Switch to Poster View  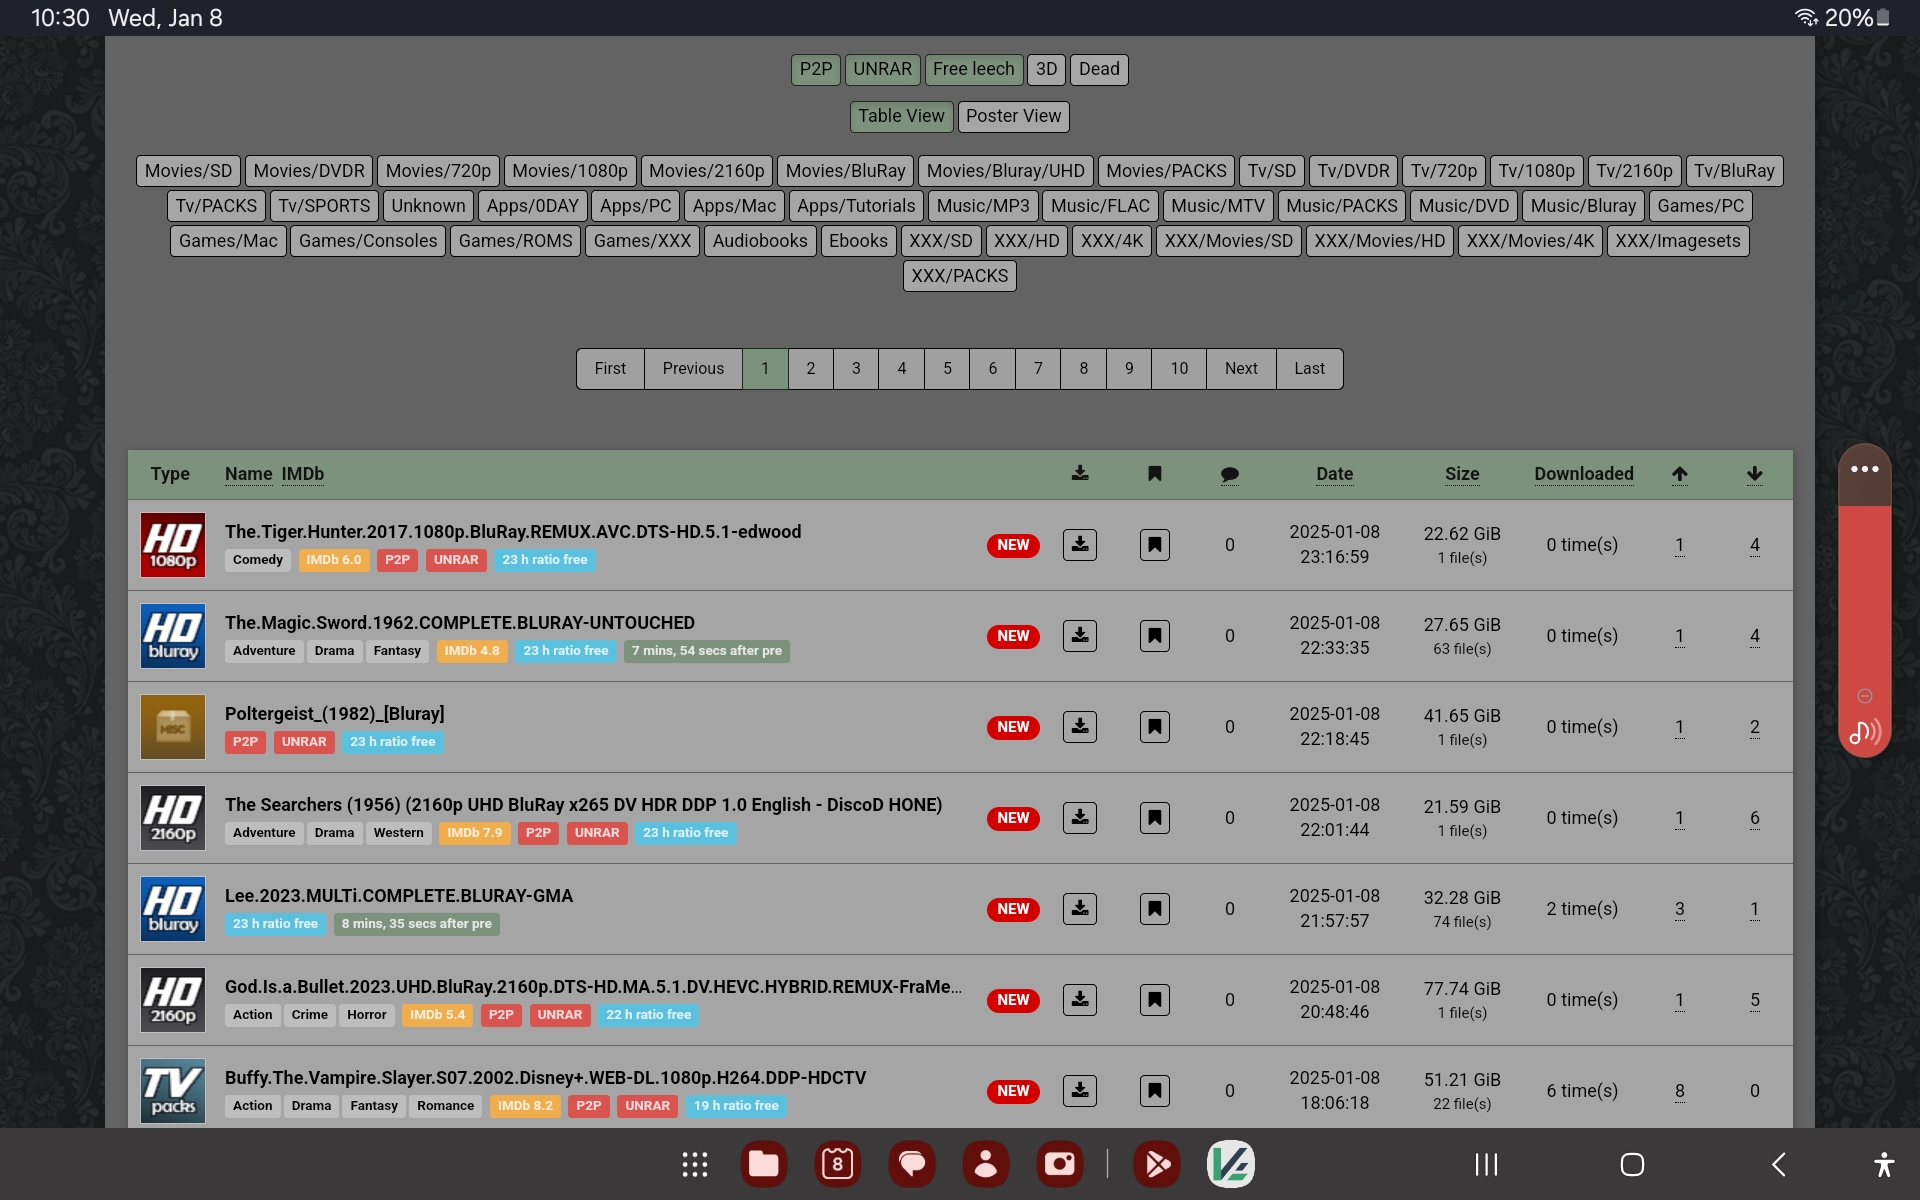tap(1013, 116)
